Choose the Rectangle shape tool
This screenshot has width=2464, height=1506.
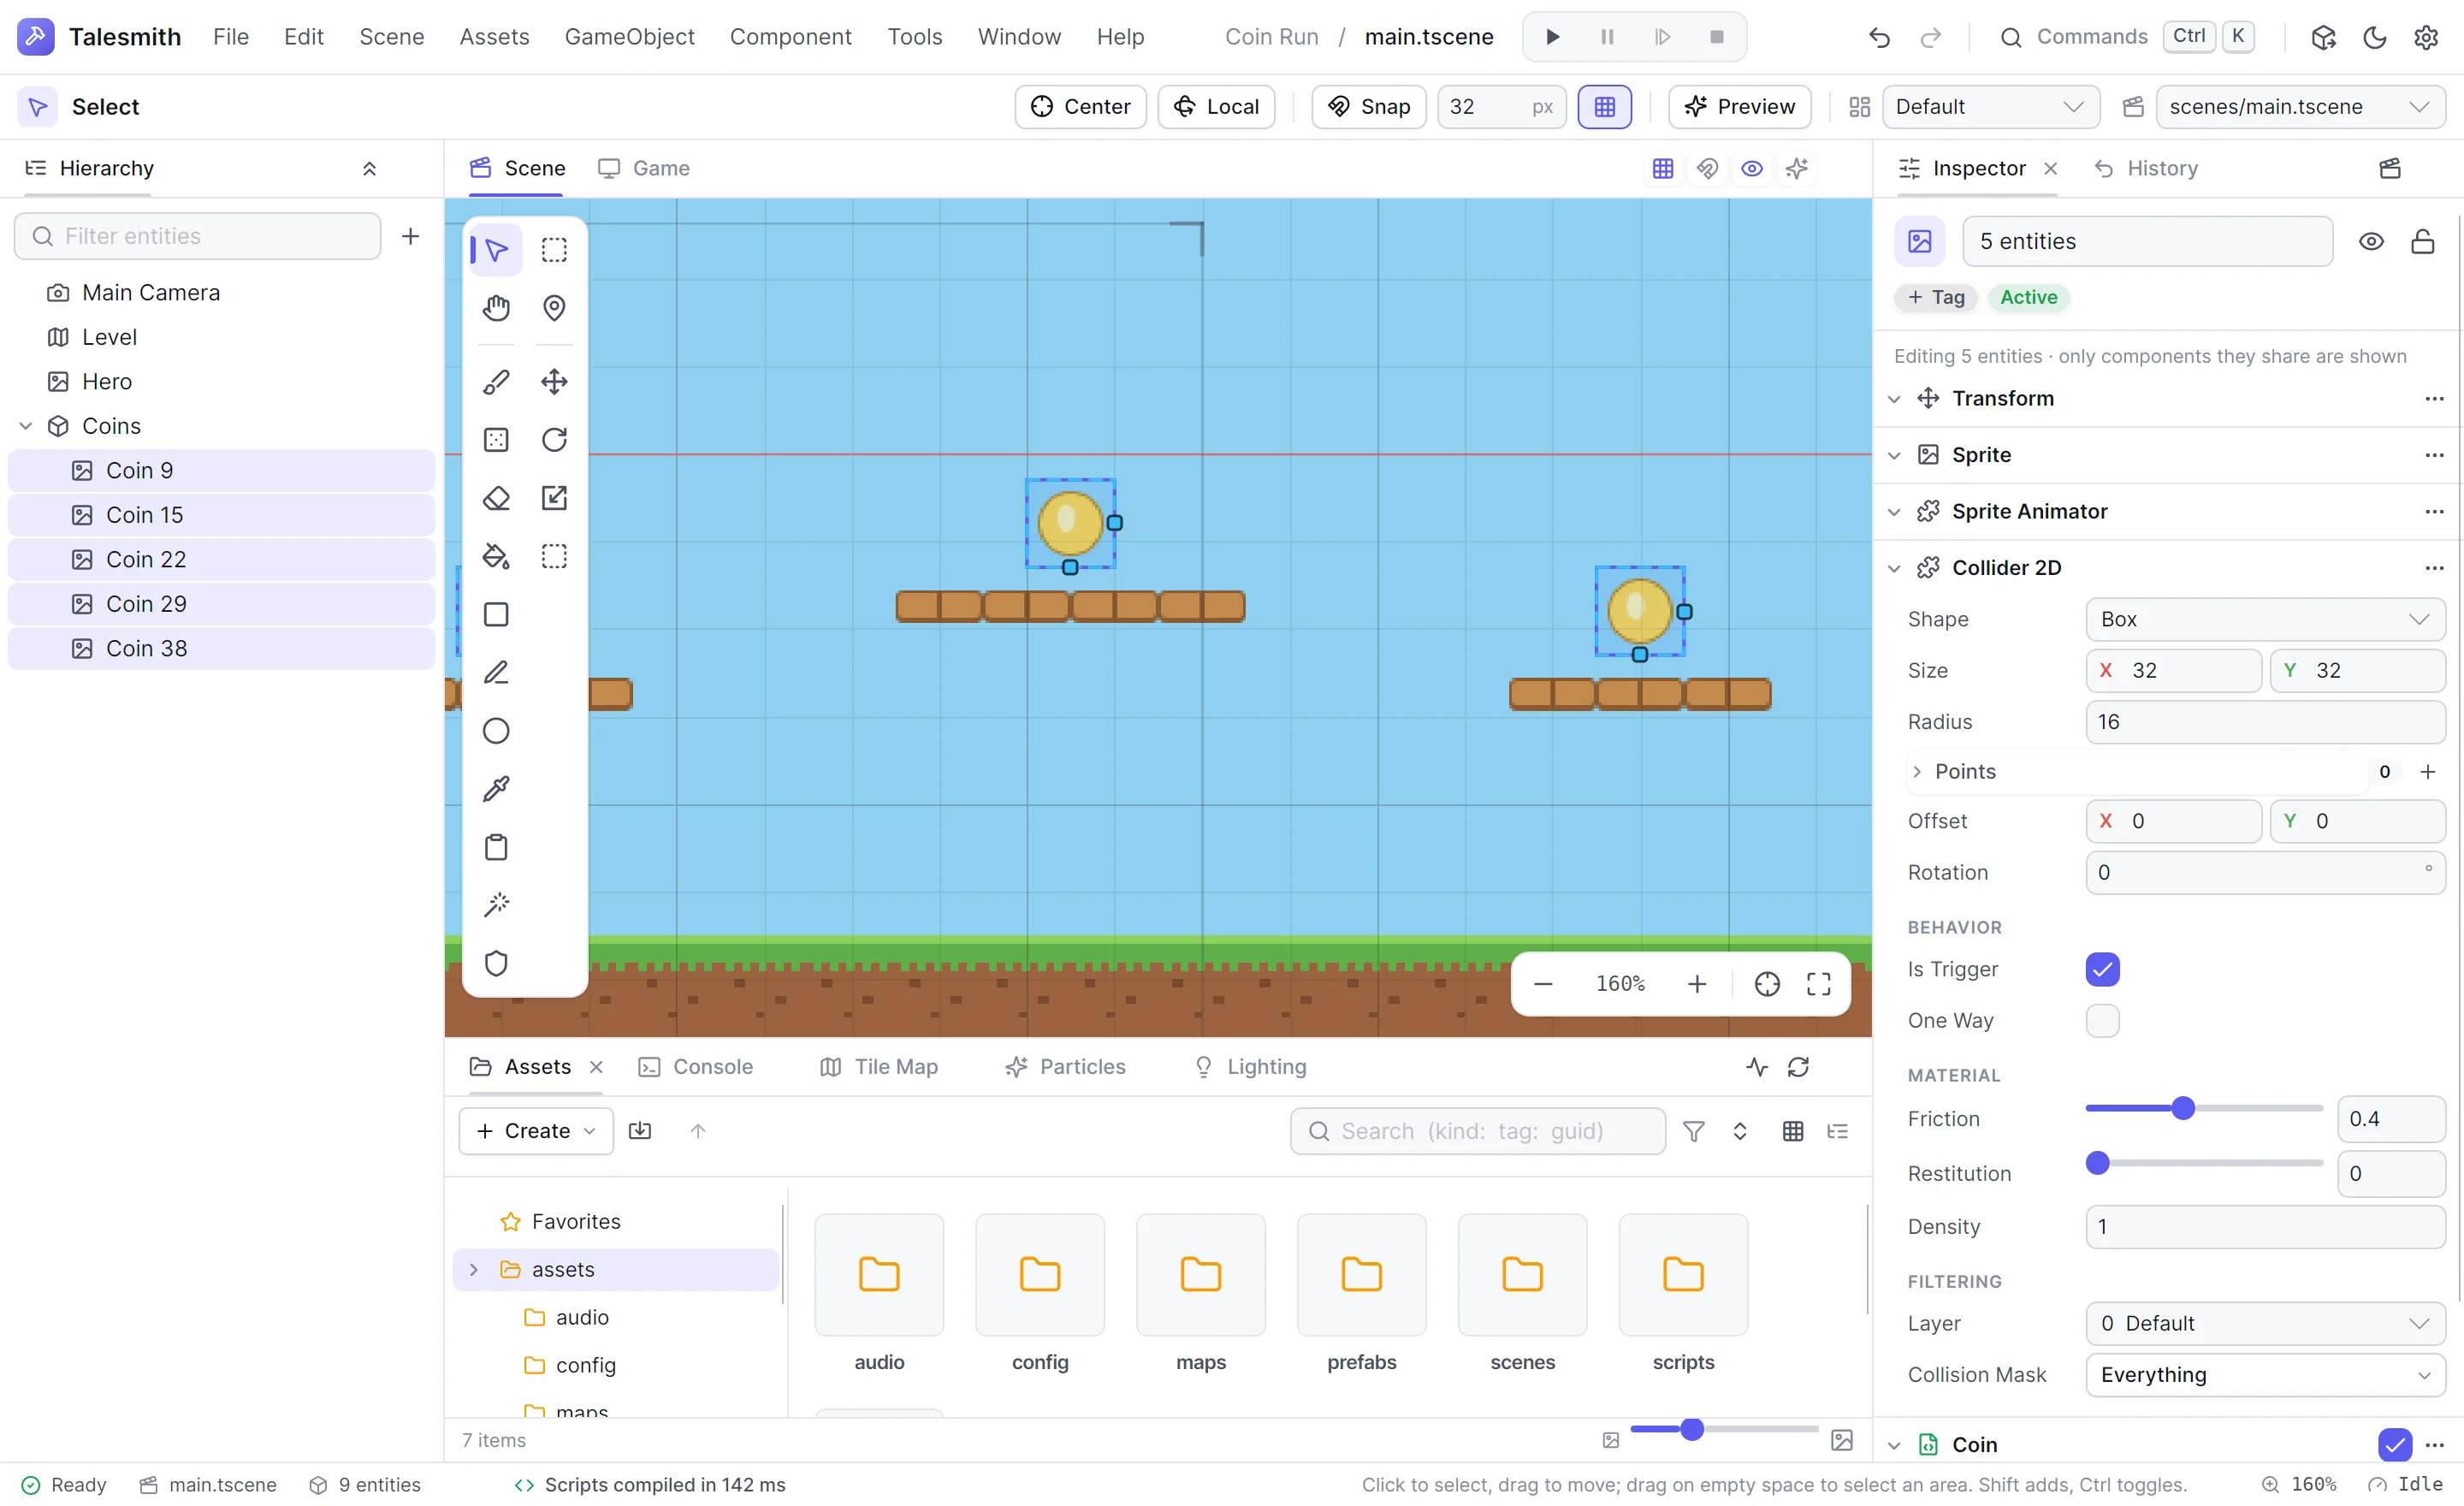496,614
